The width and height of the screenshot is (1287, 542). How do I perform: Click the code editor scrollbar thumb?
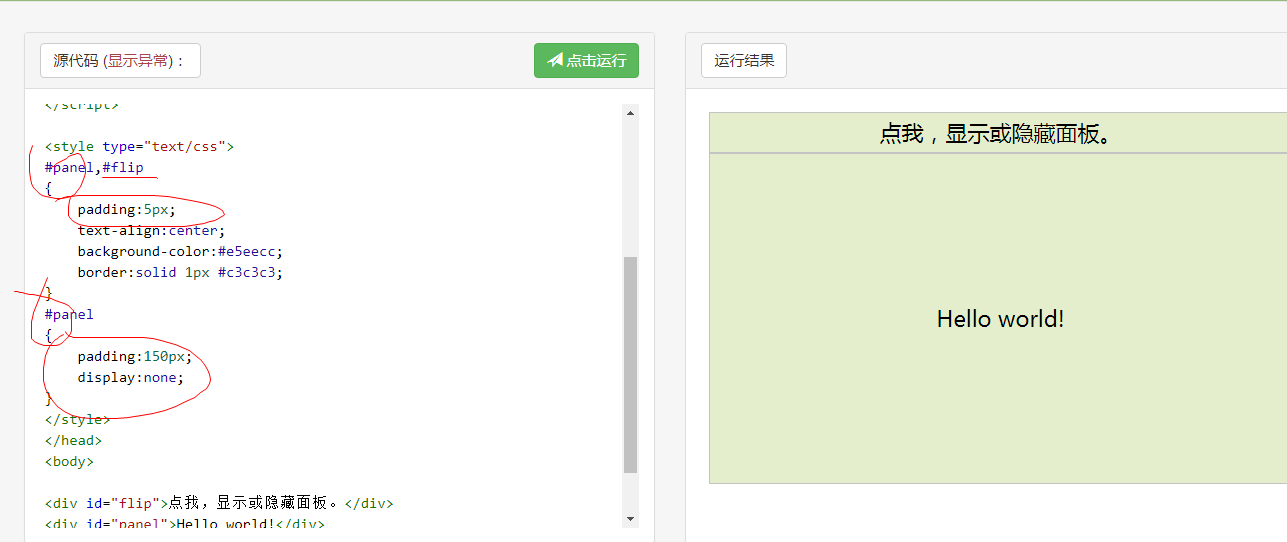tap(630, 364)
